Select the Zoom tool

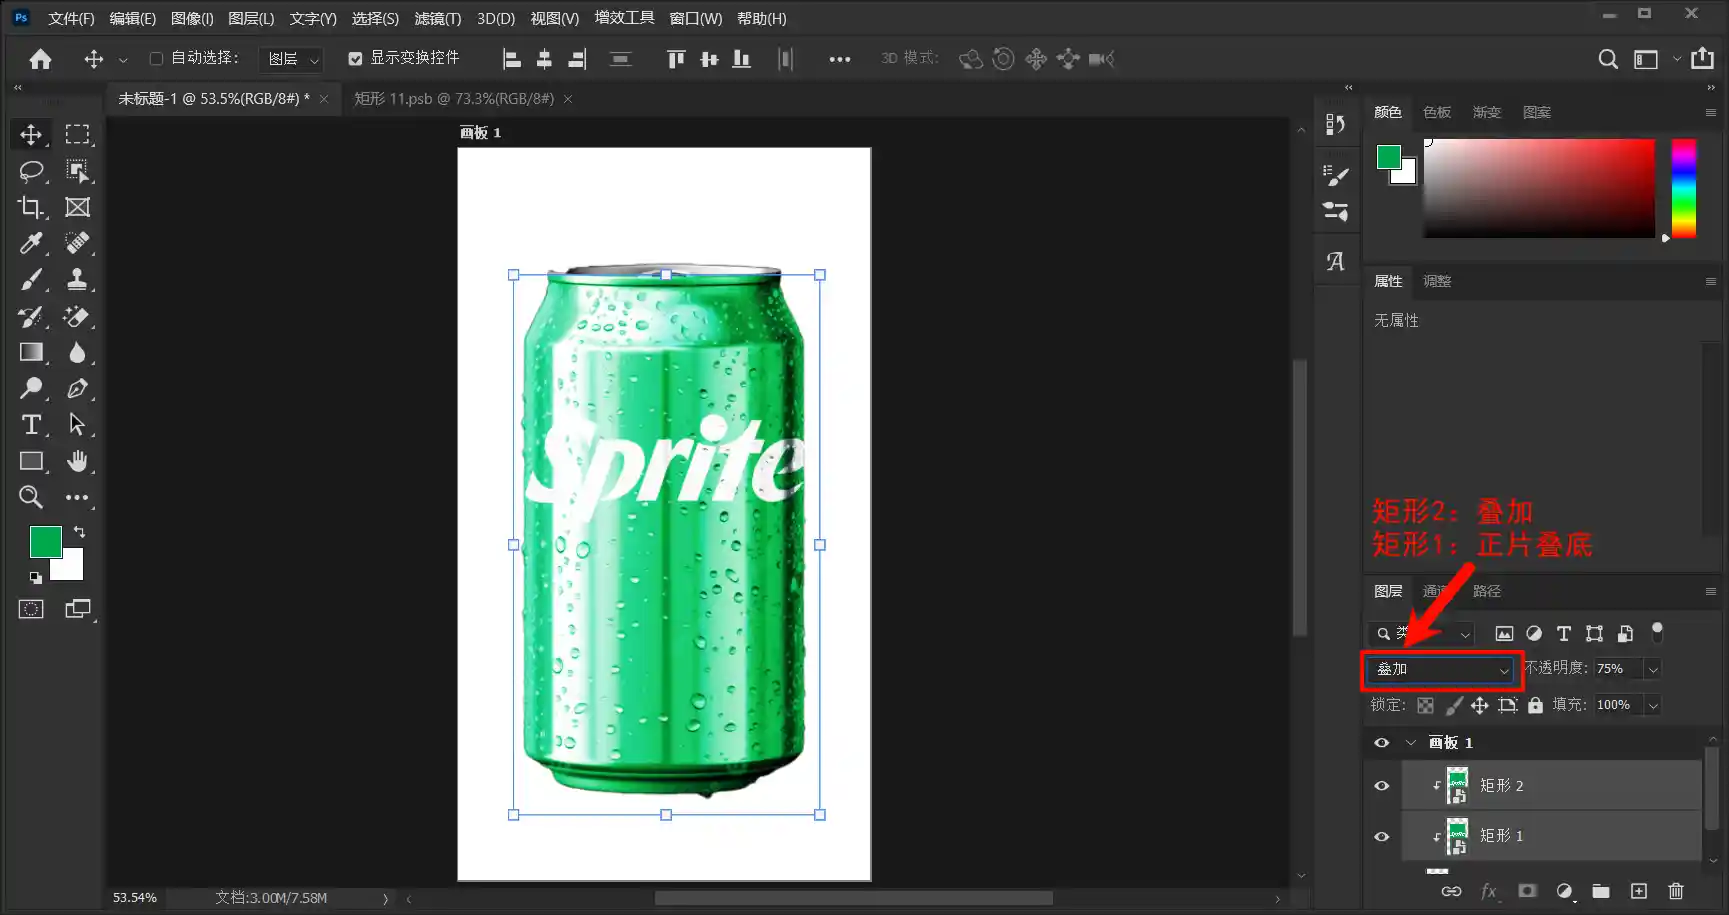pos(31,497)
